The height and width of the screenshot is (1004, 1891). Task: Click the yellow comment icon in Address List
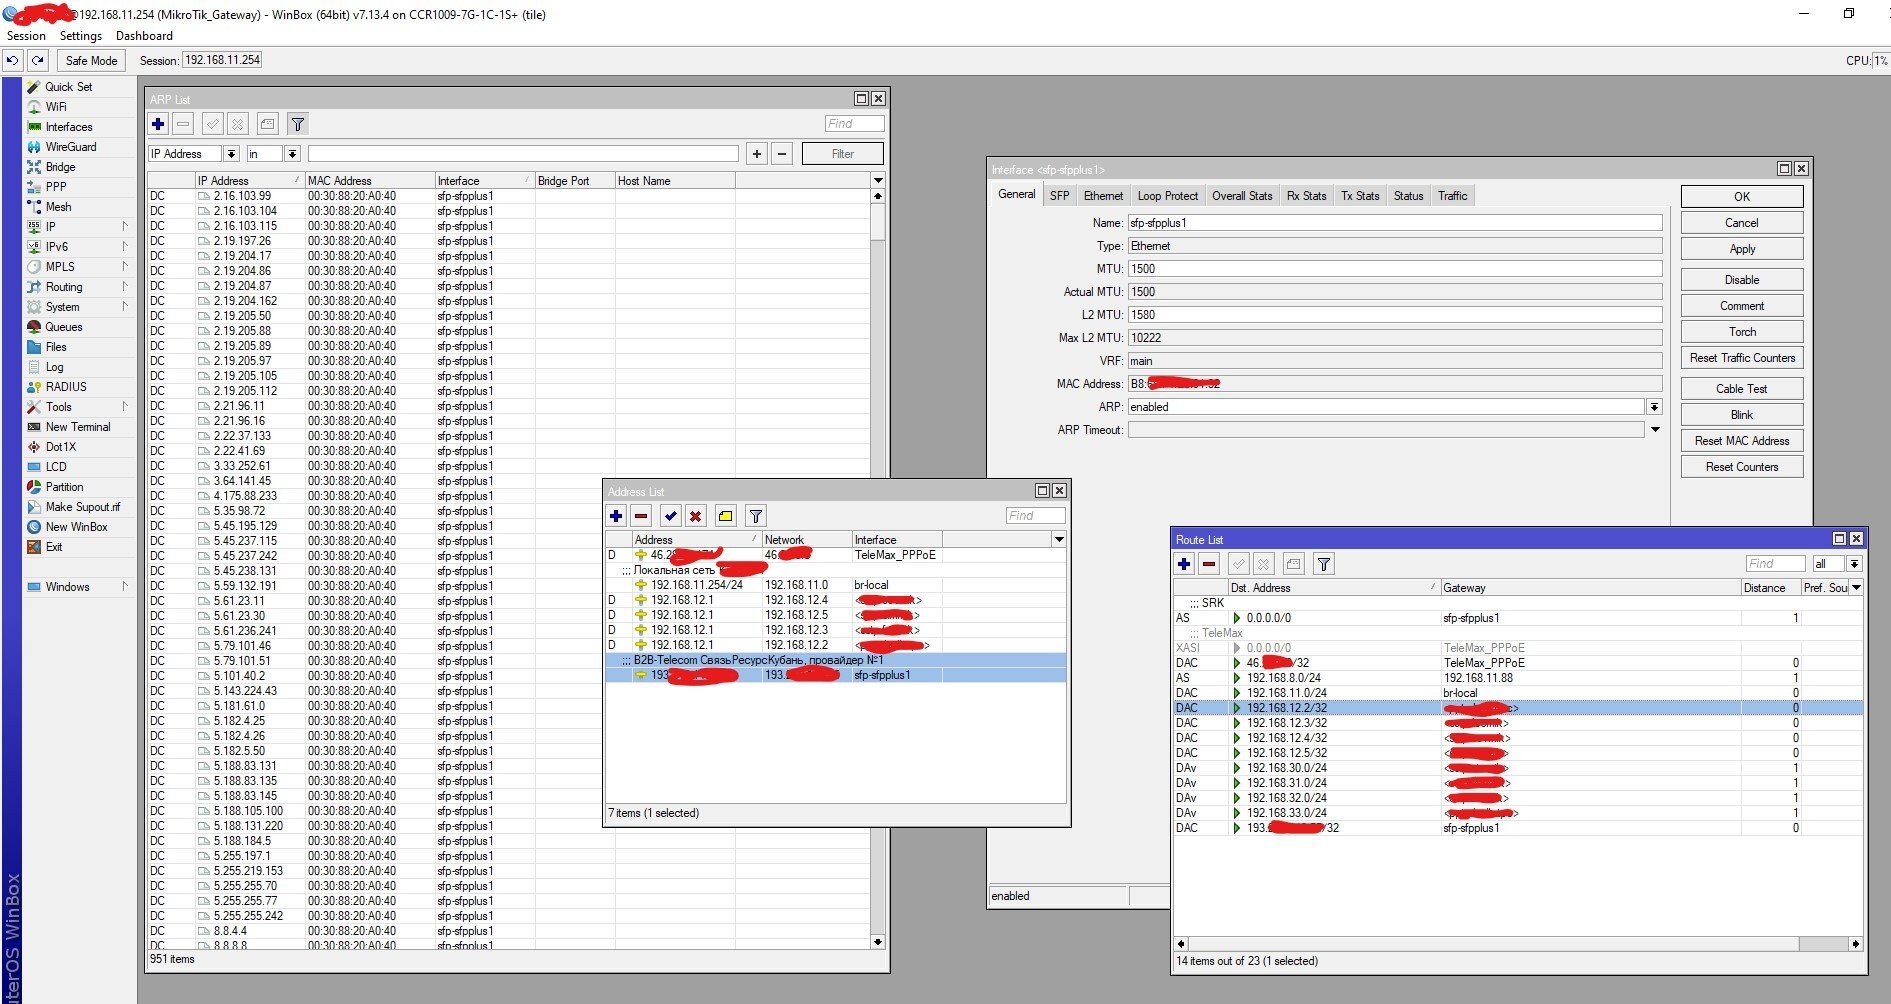tap(725, 516)
